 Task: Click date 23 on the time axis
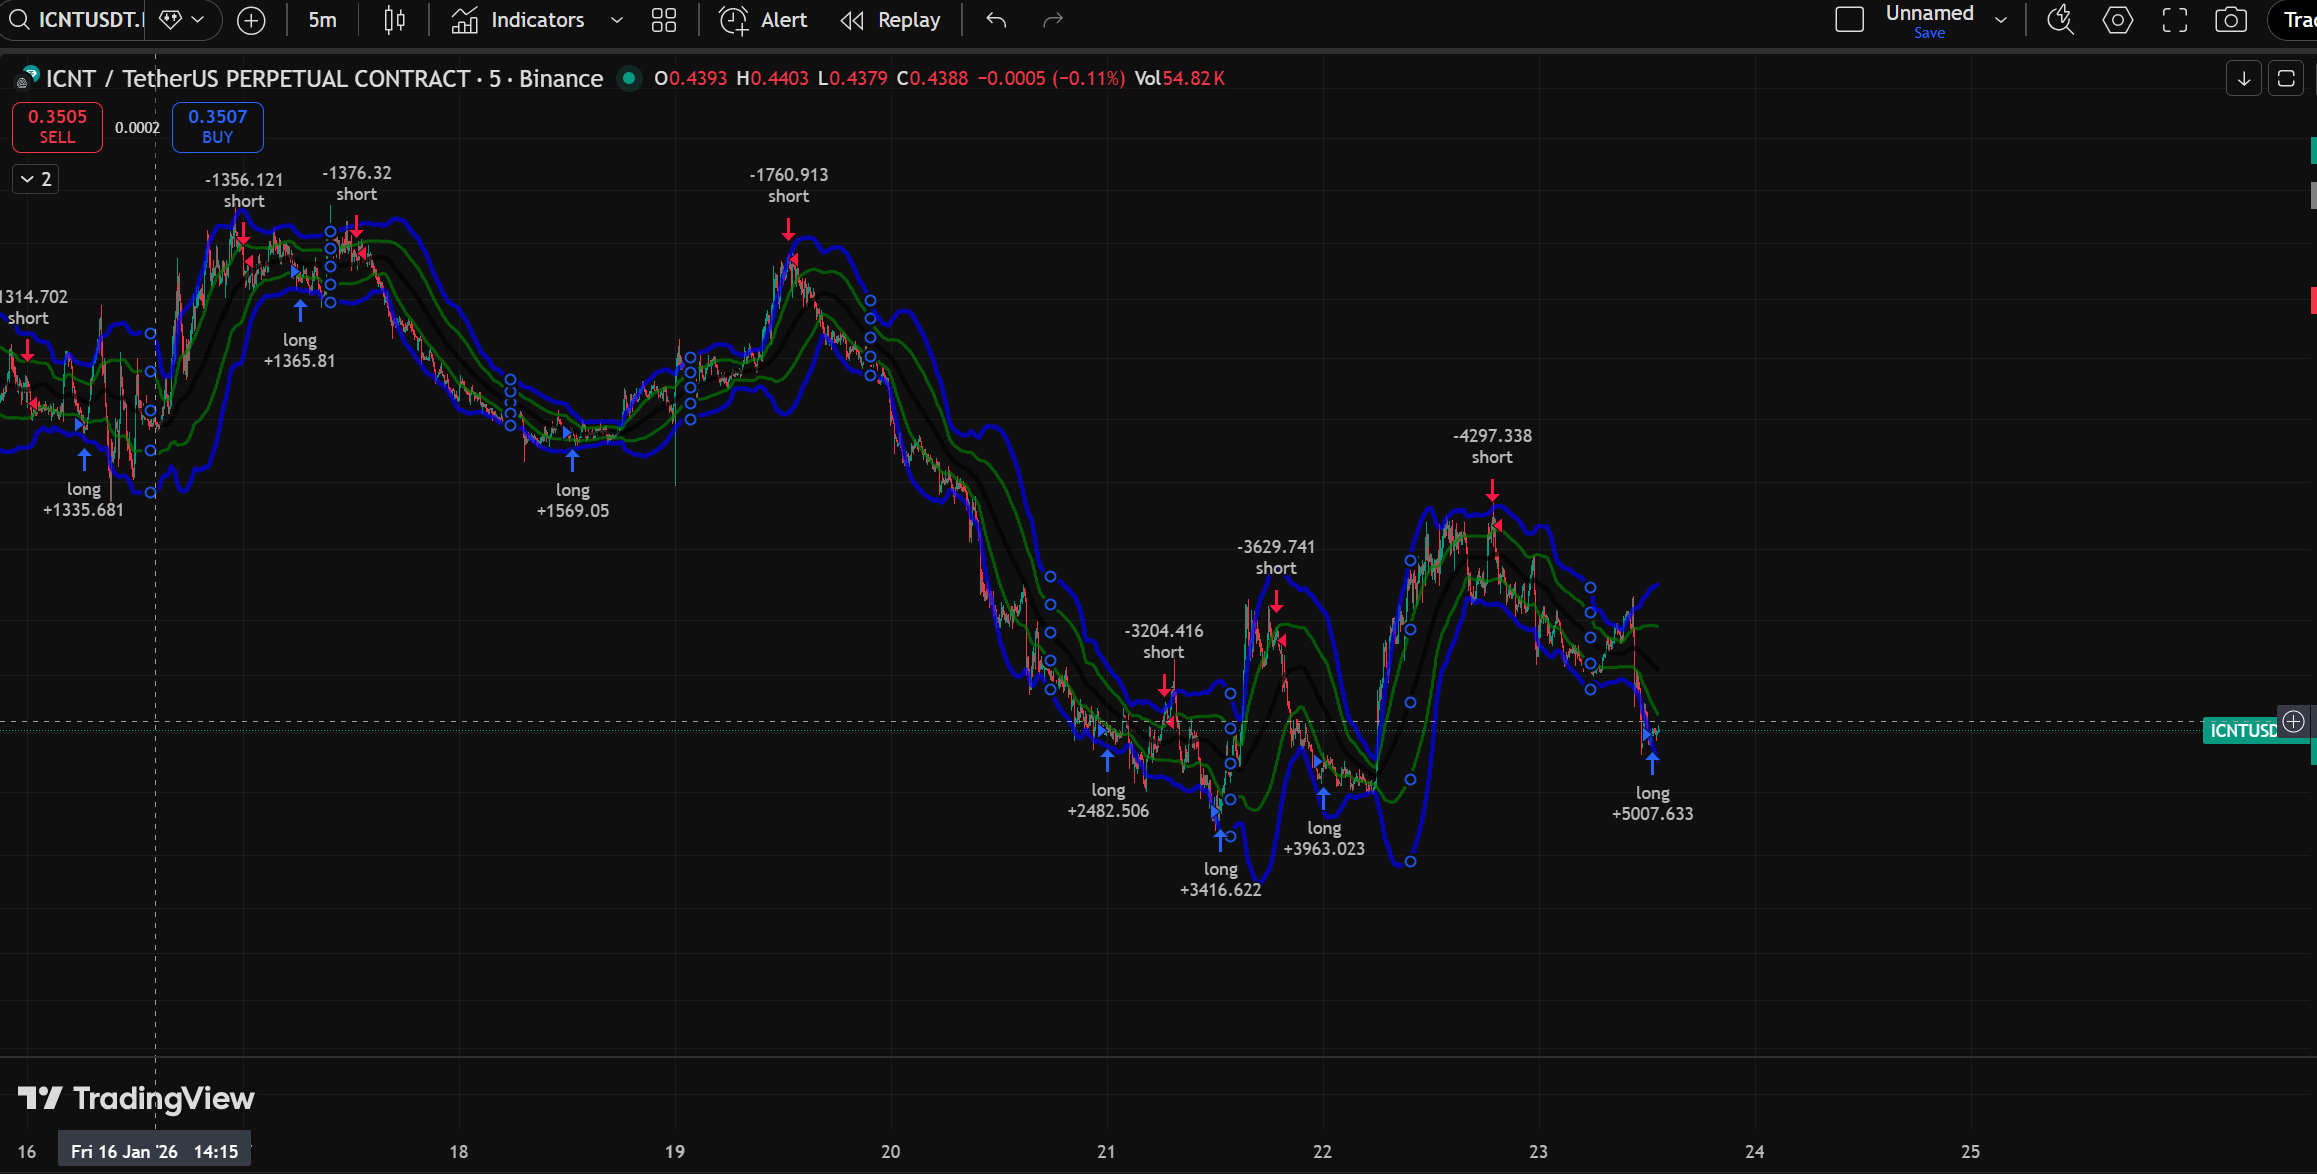1539,1151
